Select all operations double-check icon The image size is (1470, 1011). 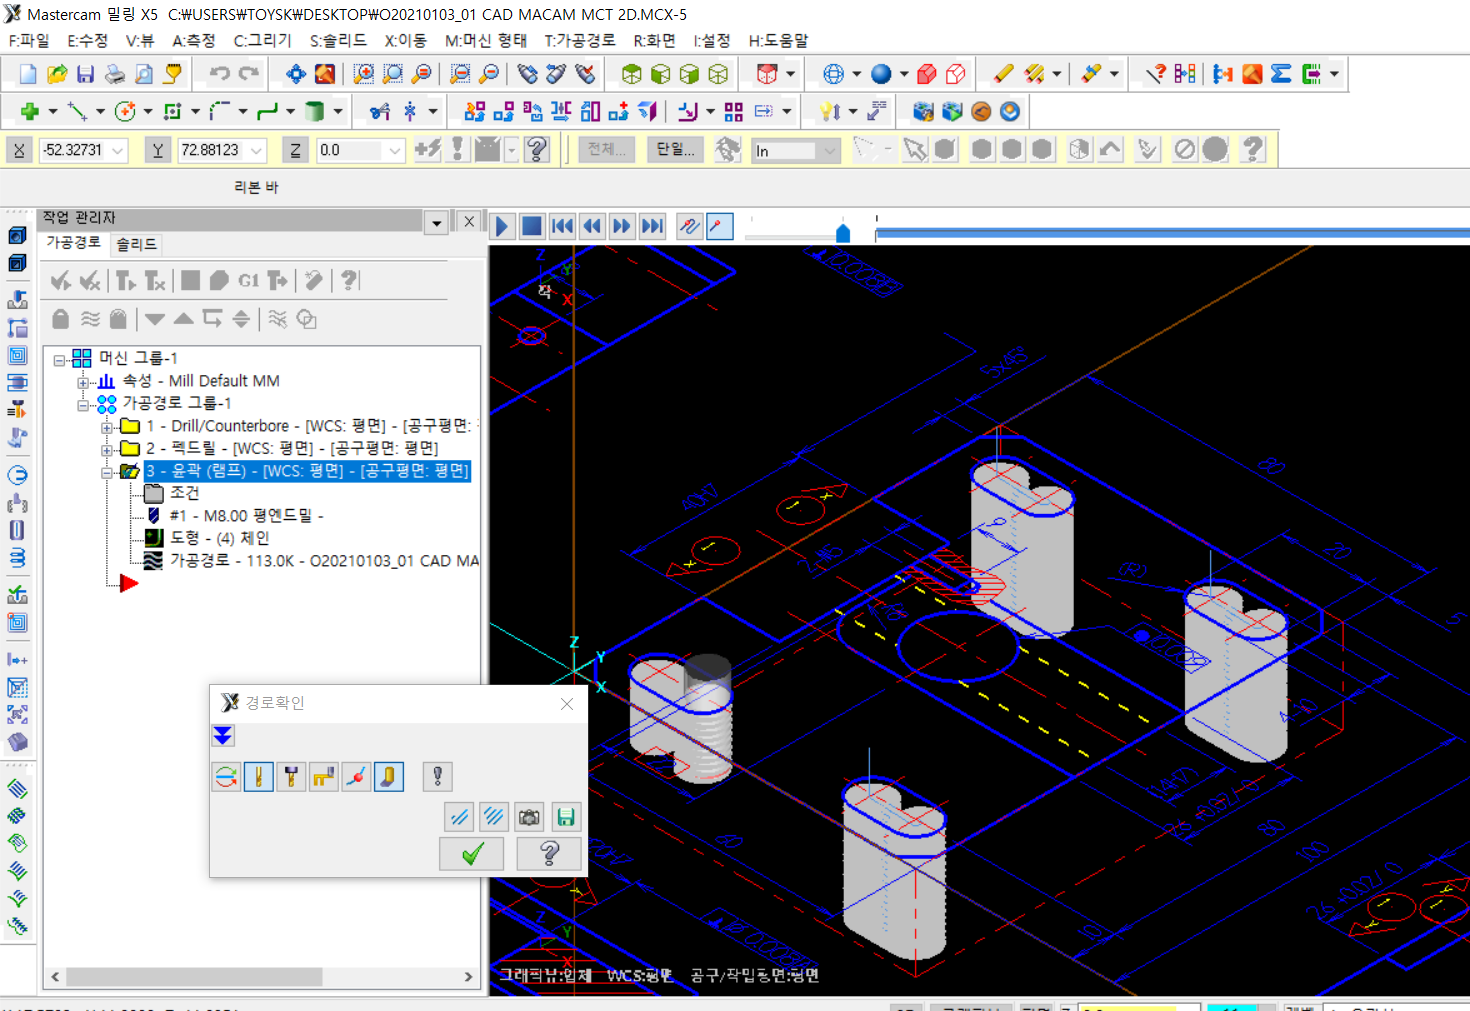[62, 281]
